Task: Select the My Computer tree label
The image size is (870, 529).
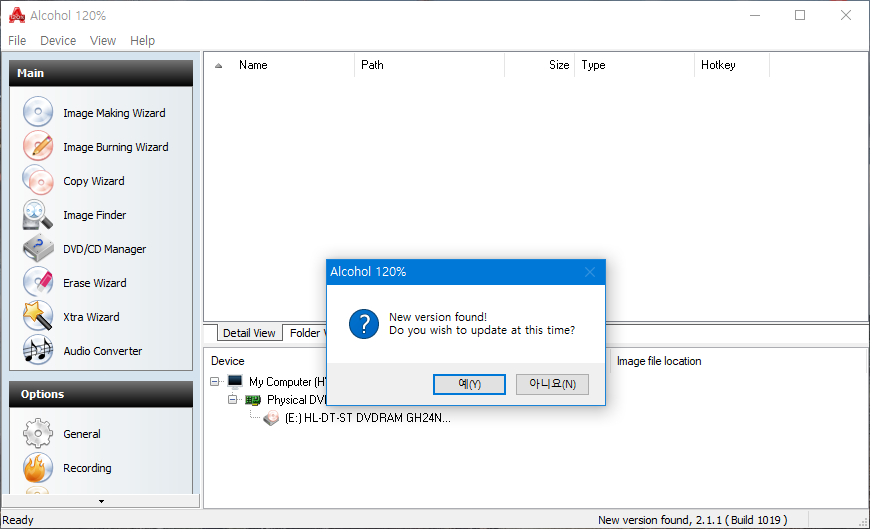Action: click(288, 382)
